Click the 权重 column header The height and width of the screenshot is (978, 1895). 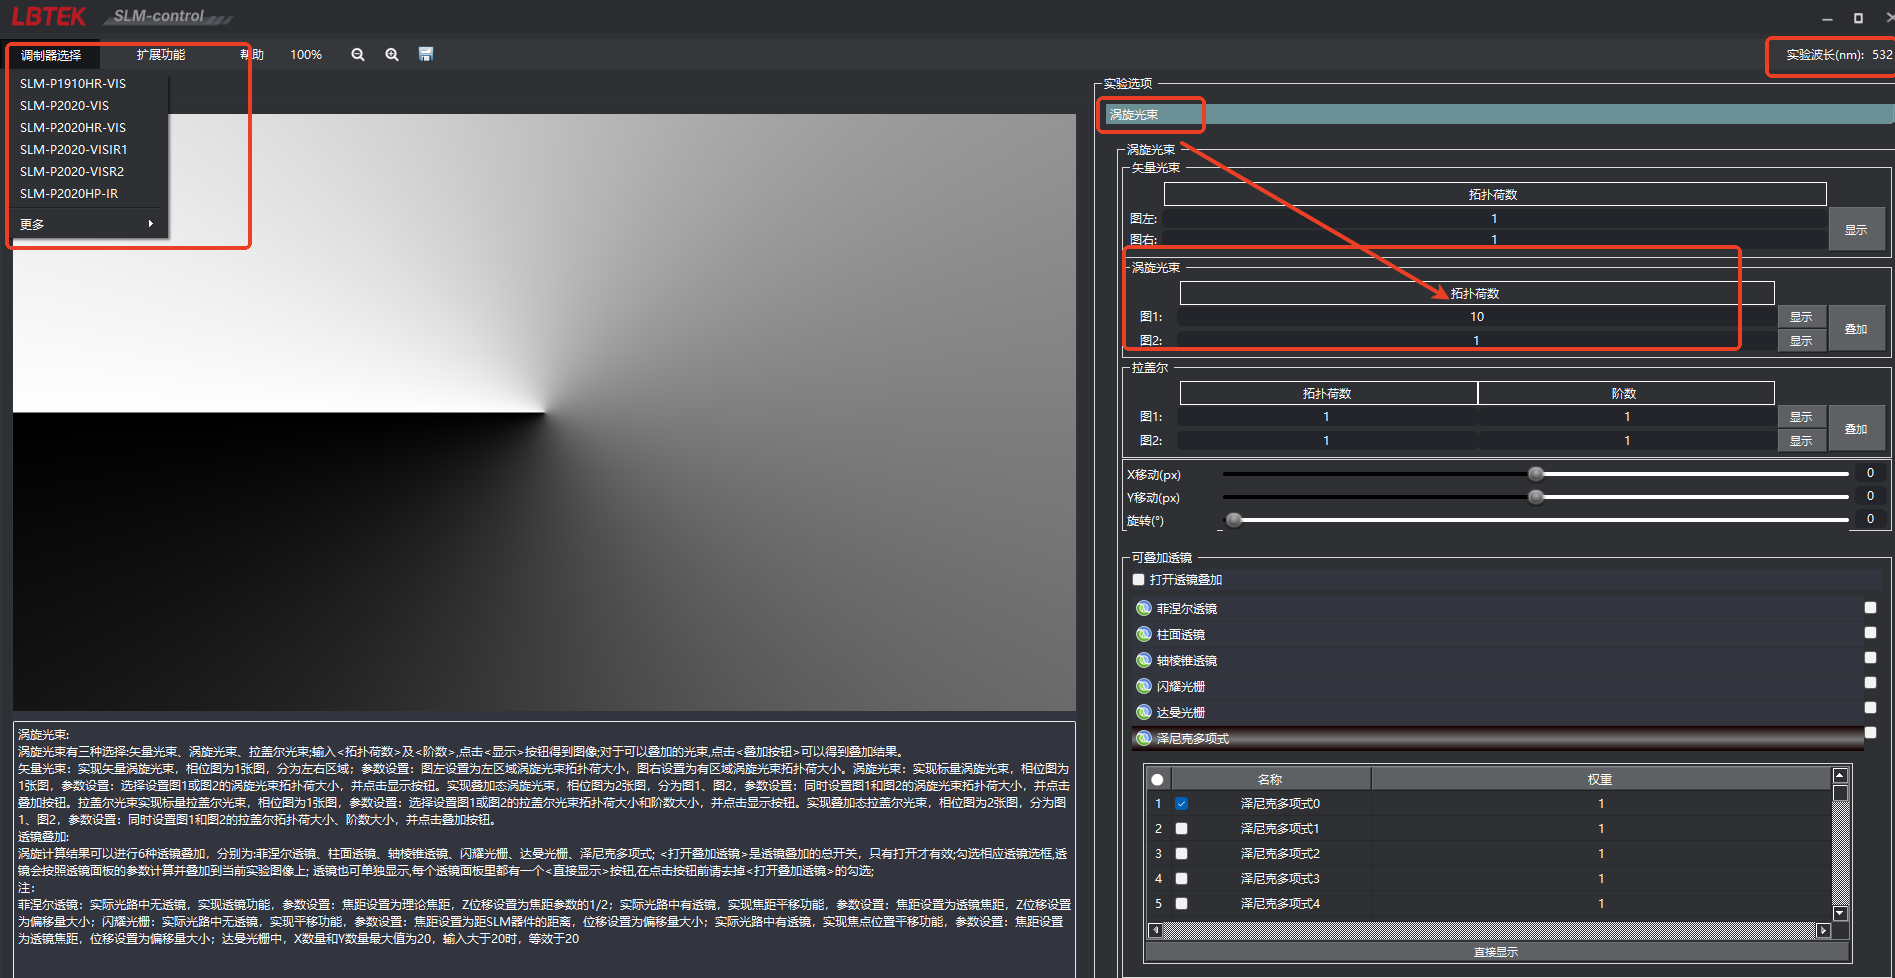point(1600,780)
